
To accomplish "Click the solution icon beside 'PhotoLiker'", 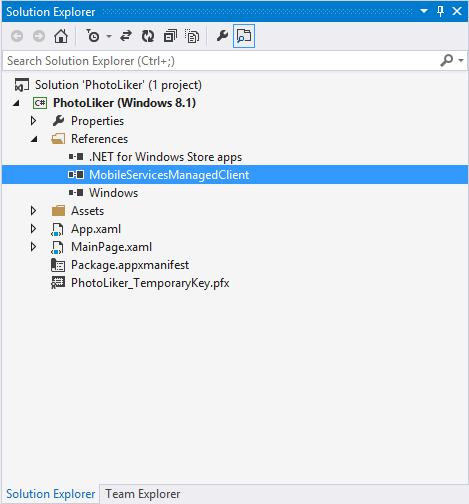I will click(x=22, y=85).
